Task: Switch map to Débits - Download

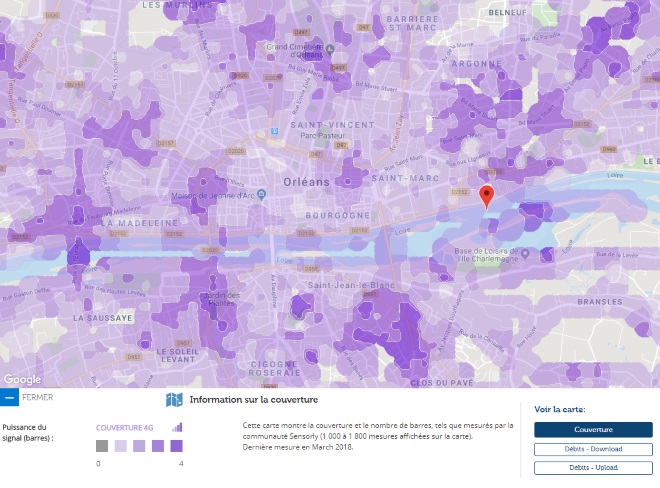Action: click(x=592, y=449)
